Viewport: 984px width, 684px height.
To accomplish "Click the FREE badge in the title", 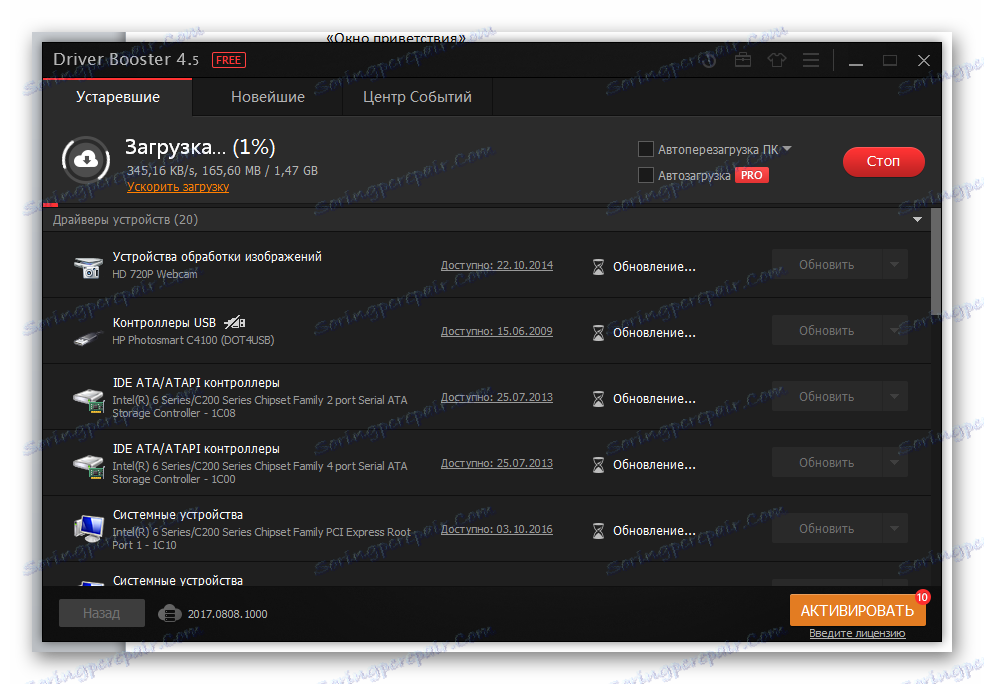I will click(x=228, y=60).
